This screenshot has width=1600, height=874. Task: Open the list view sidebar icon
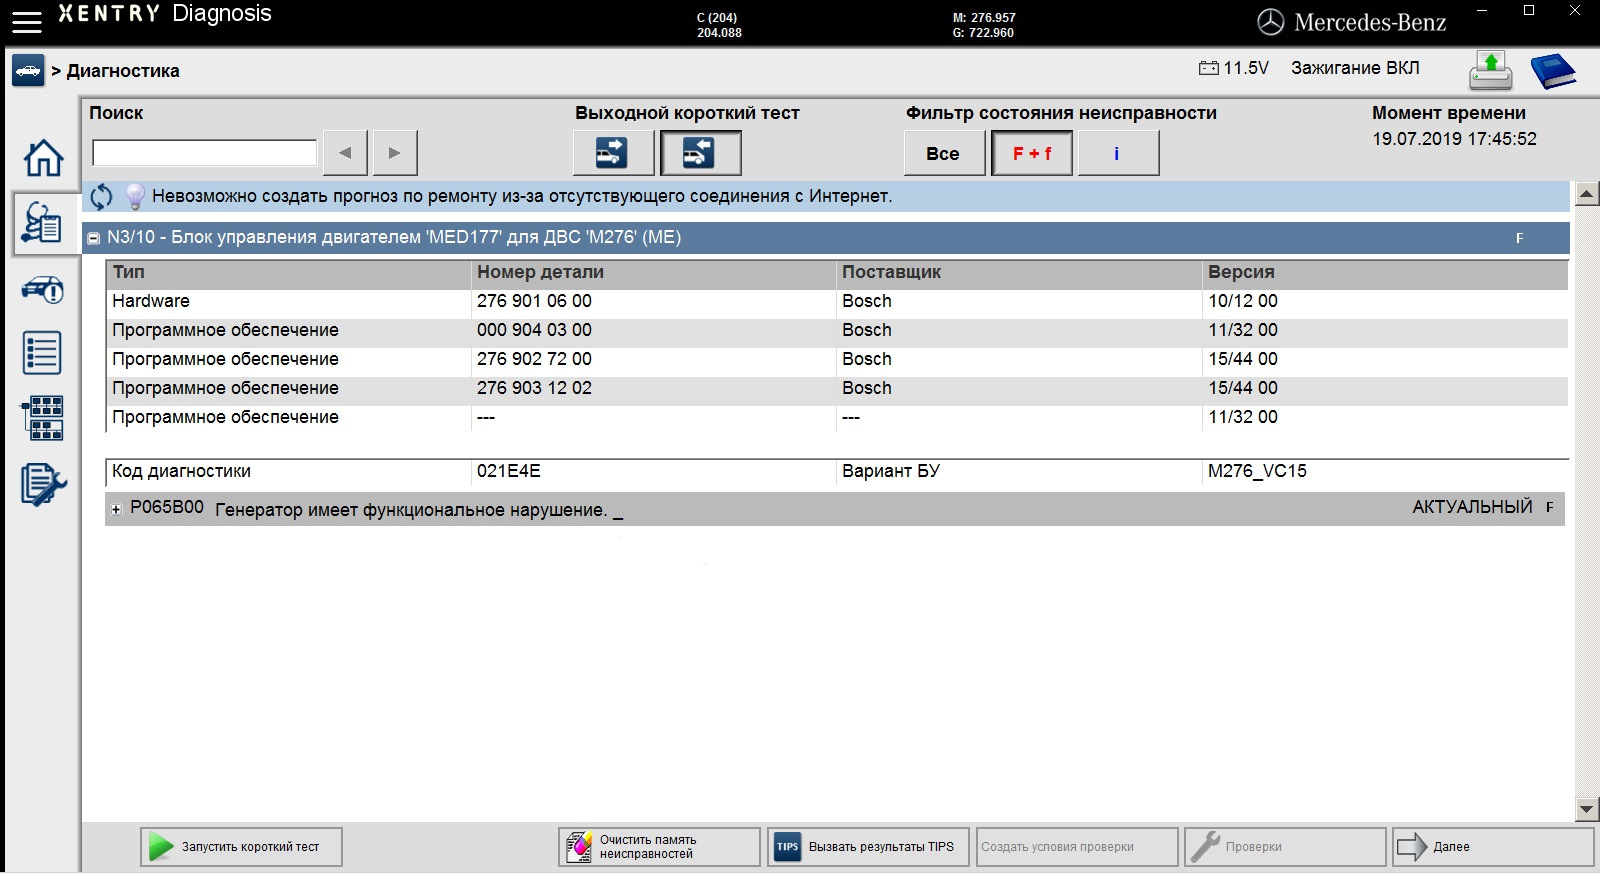click(42, 353)
